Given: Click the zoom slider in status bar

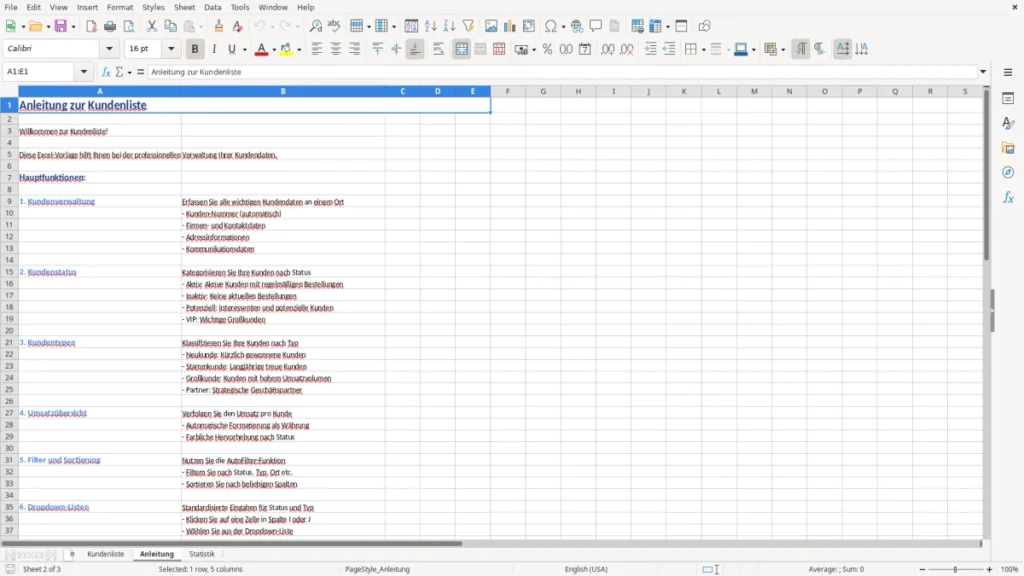Looking at the screenshot, I should pyautogui.click(x=955, y=569).
